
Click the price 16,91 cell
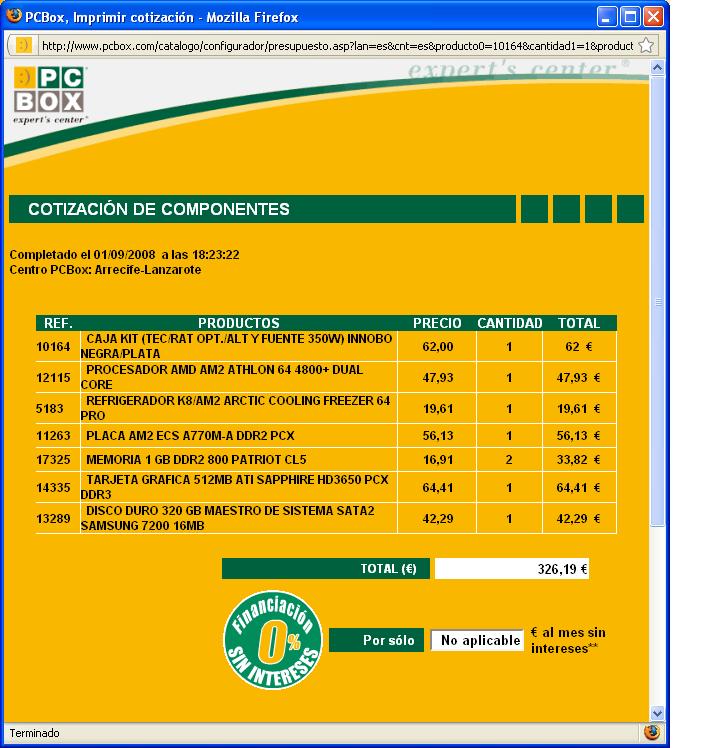click(x=437, y=460)
